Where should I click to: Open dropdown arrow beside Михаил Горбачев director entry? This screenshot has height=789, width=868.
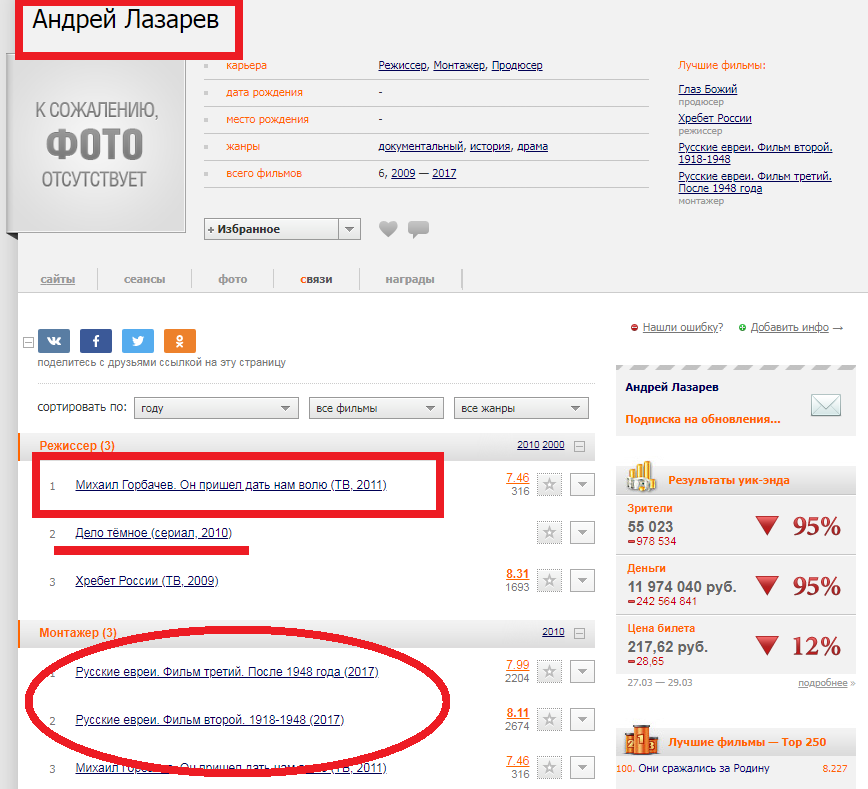click(582, 485)
